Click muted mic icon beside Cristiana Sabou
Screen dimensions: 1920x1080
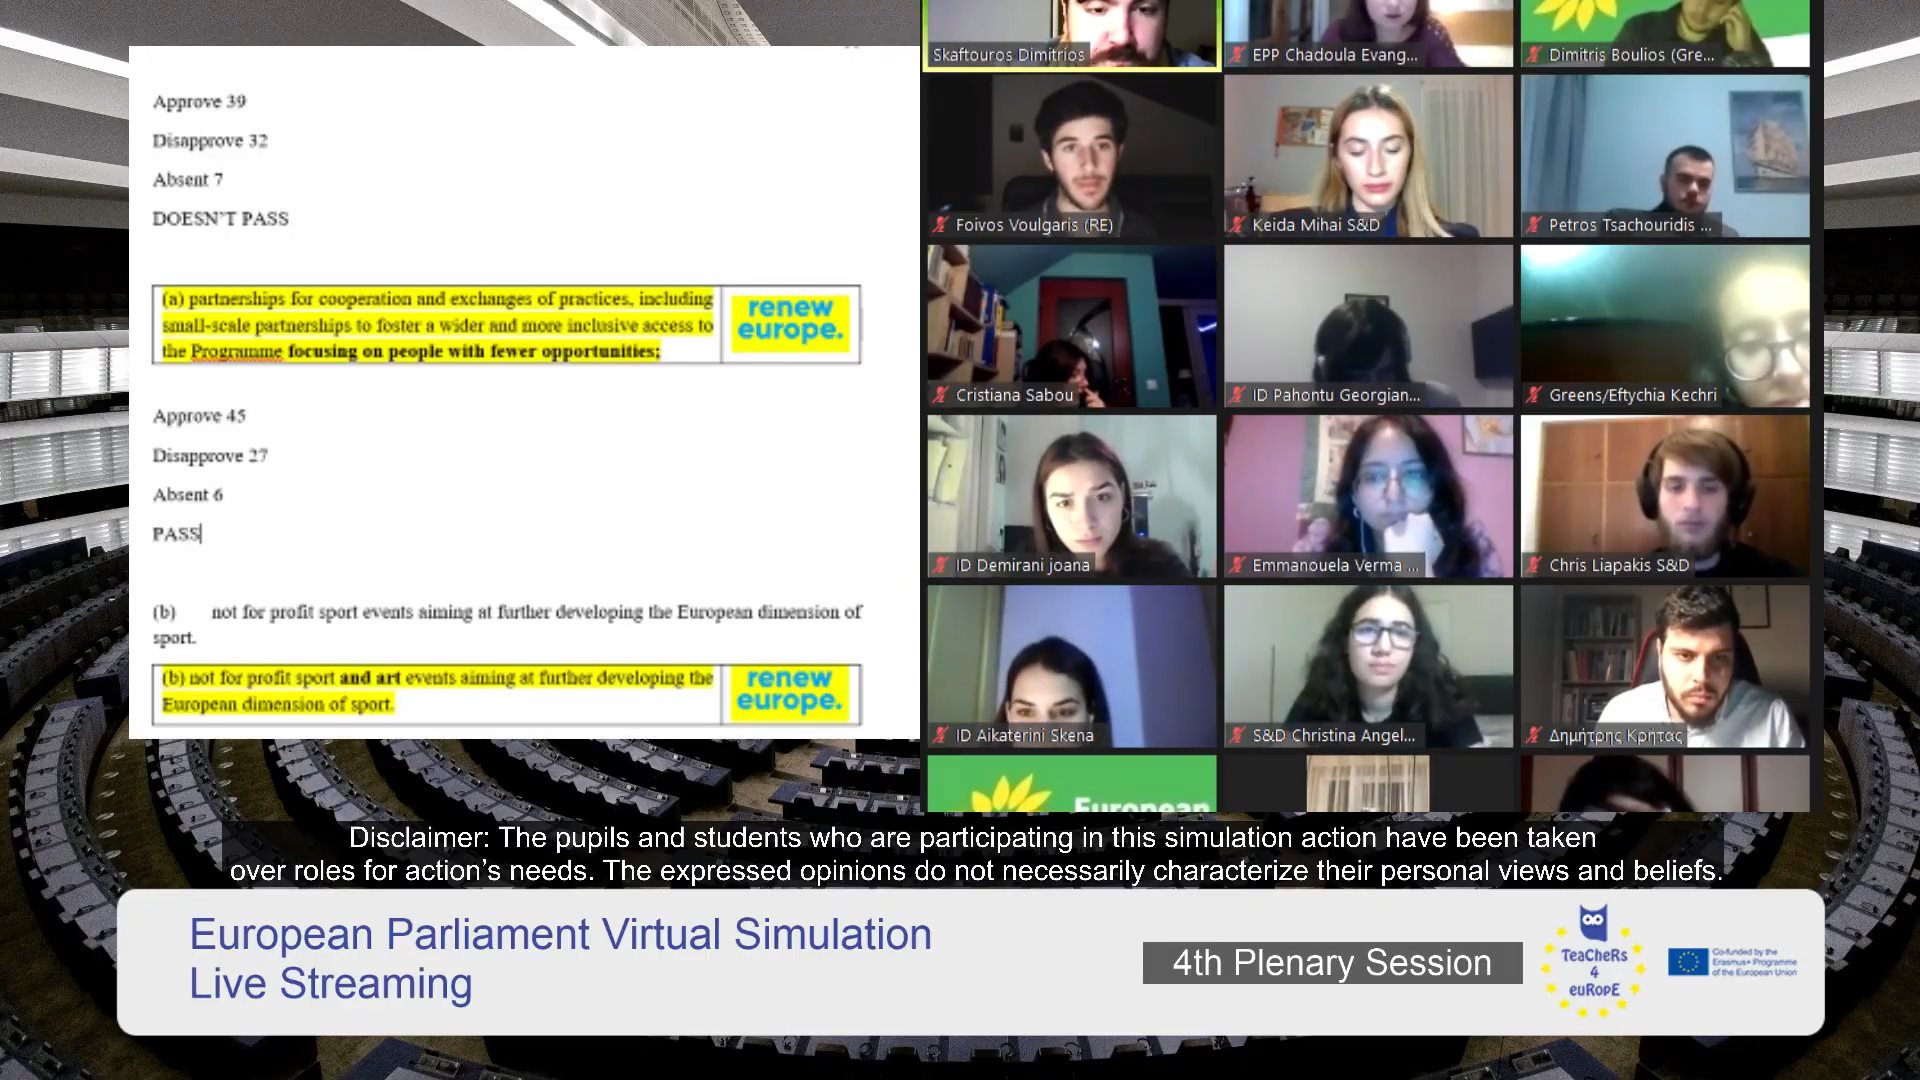940,395
